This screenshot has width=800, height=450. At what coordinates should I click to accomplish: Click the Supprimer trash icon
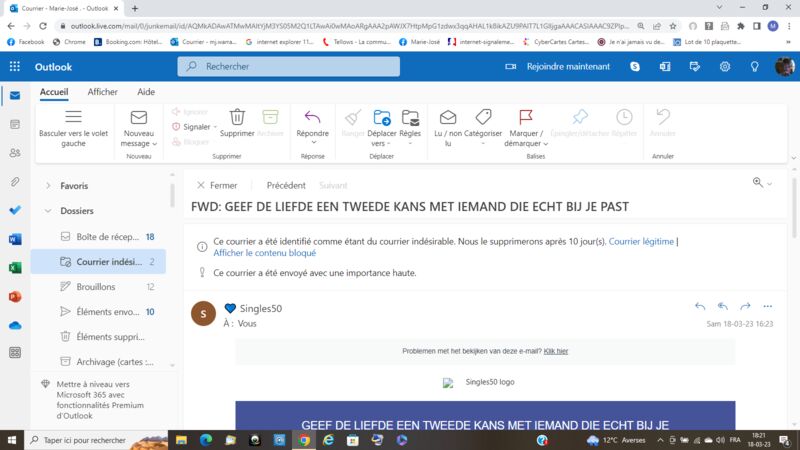pyautogui.click(x=237, y=118)
